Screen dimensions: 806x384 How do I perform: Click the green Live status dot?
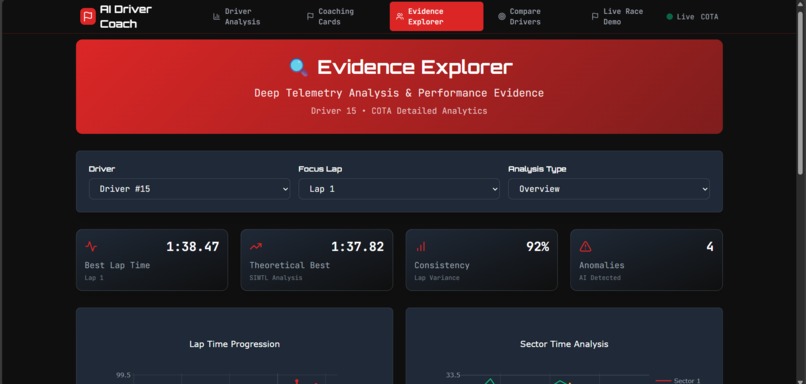point(669,16)
